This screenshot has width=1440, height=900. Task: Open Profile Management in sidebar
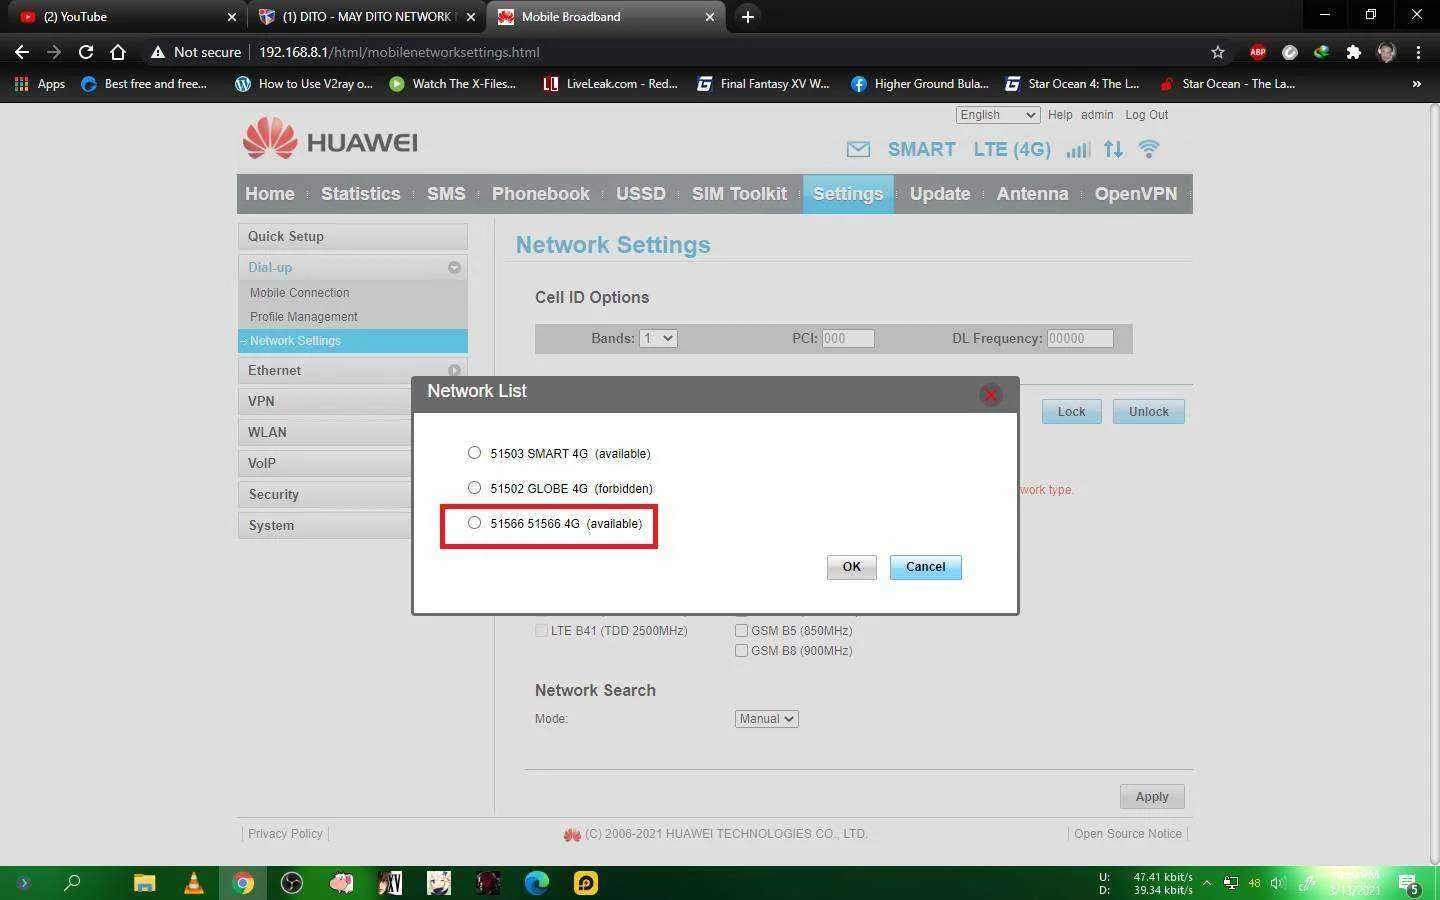tap(304, 317)
